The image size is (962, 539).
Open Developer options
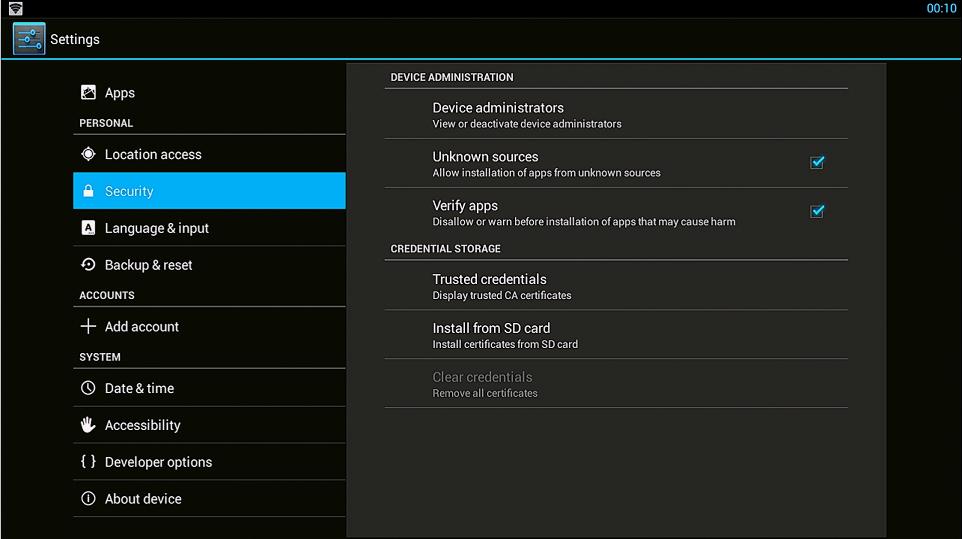coord(209,462)
